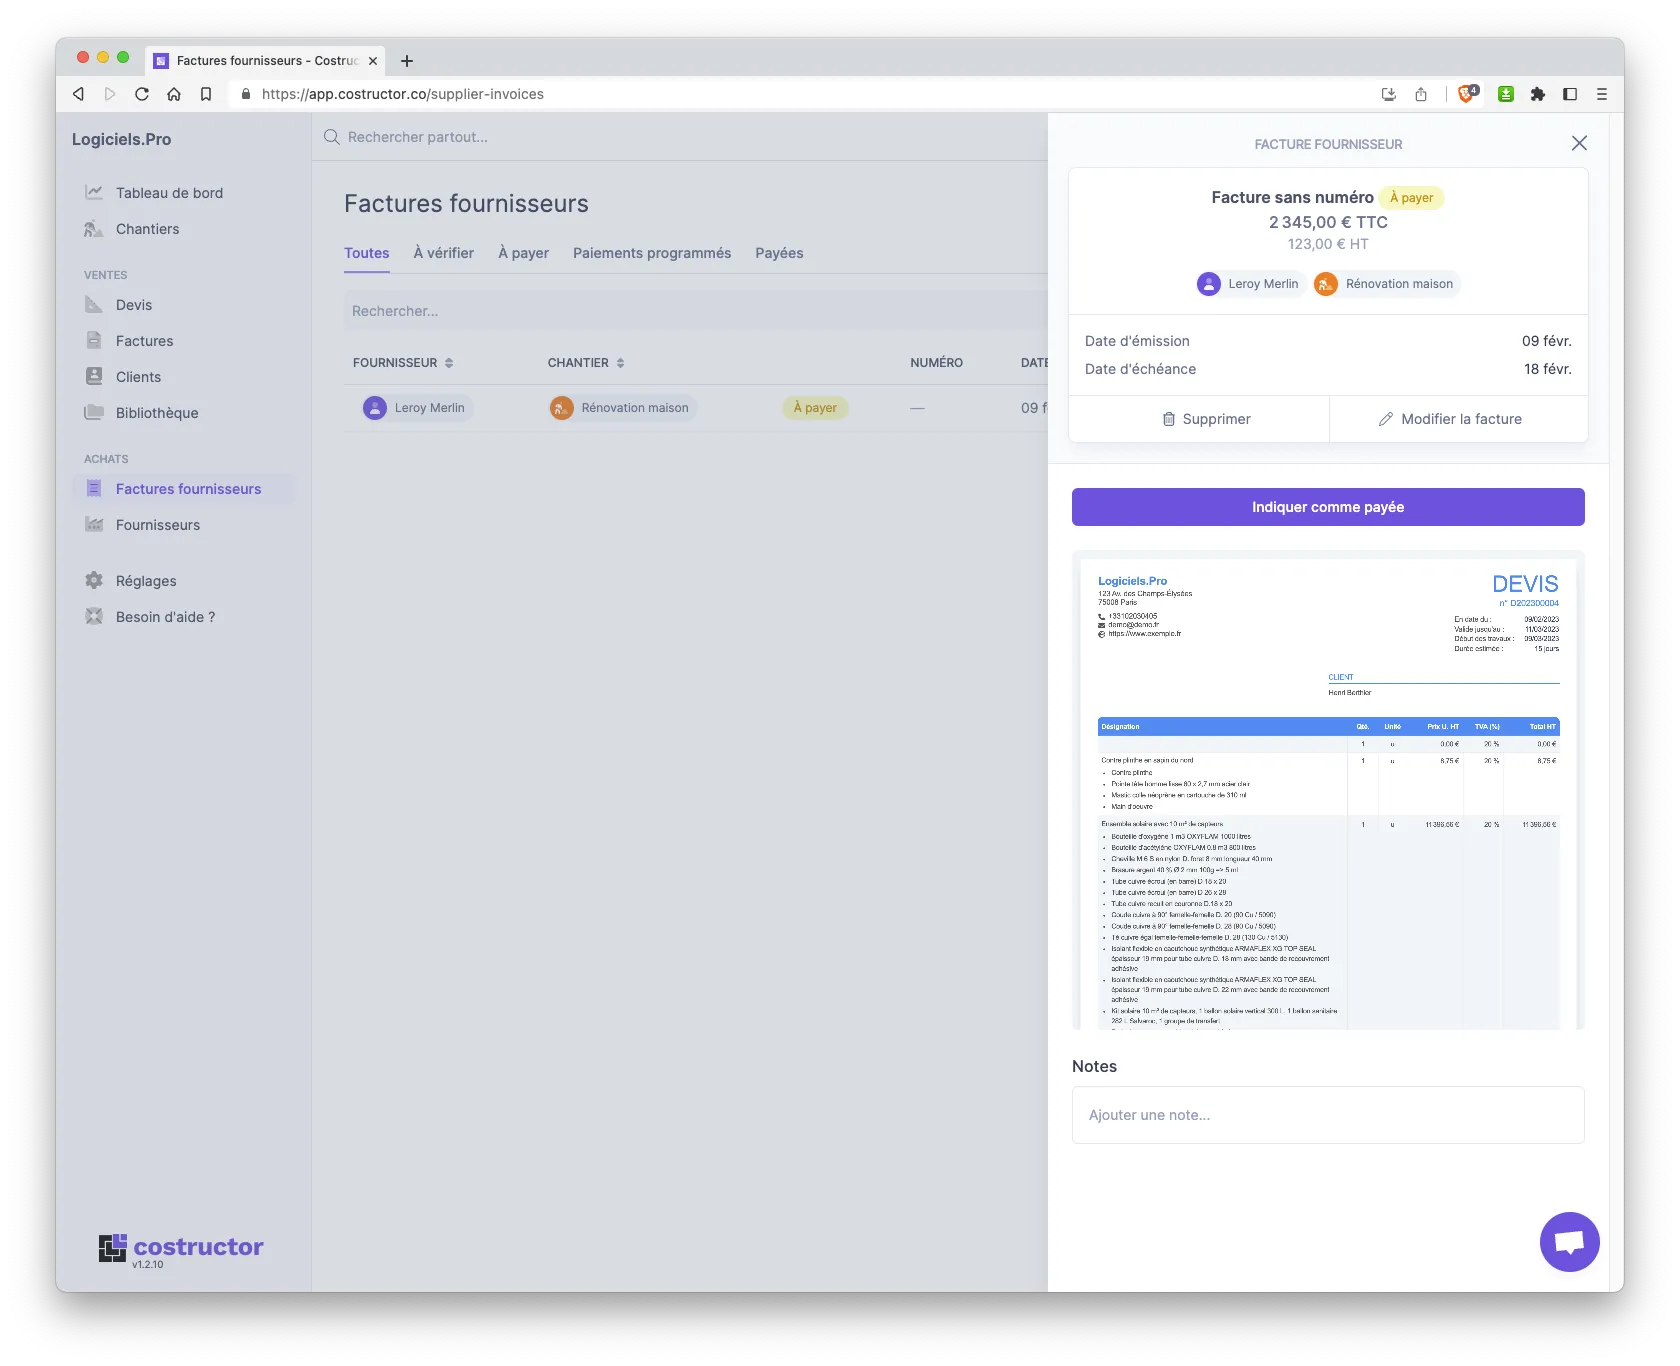The image size is (1680, 1366).
Task: Open the DEVIS document preview
Action: tap(1328, 790)
